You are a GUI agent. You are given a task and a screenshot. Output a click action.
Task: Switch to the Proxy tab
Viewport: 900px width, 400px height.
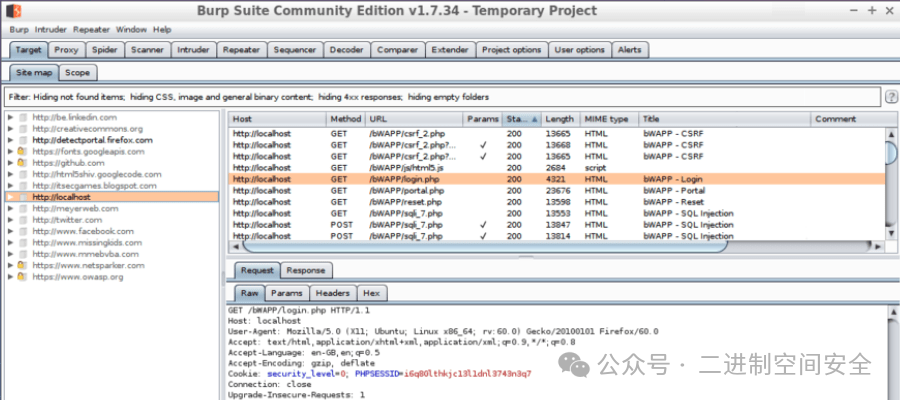67,50
